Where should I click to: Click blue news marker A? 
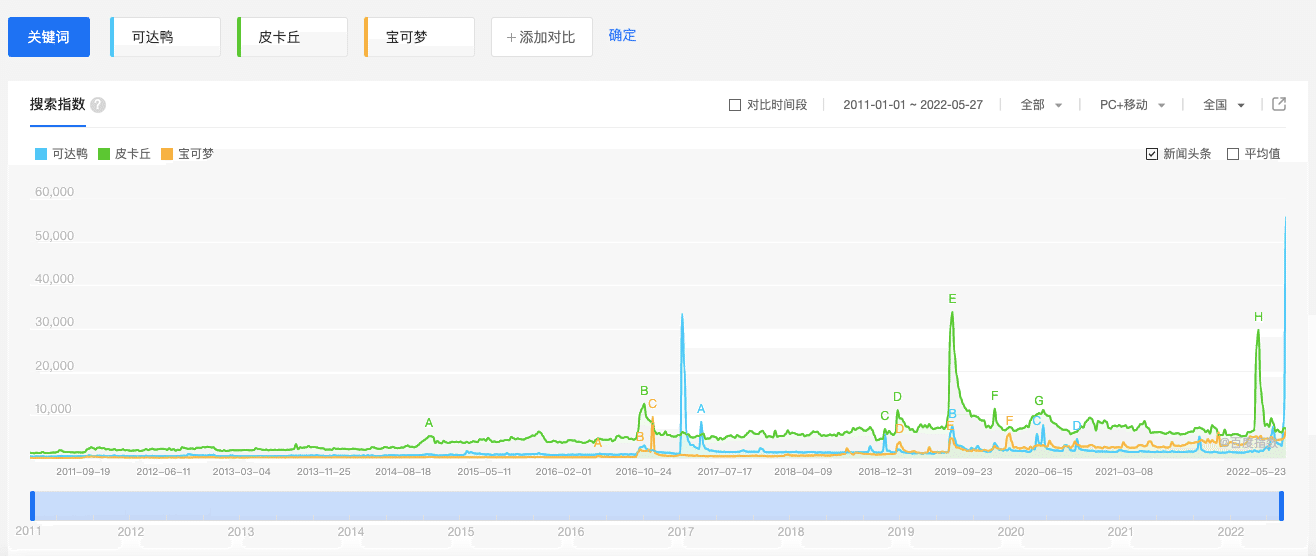pos(701,409)
